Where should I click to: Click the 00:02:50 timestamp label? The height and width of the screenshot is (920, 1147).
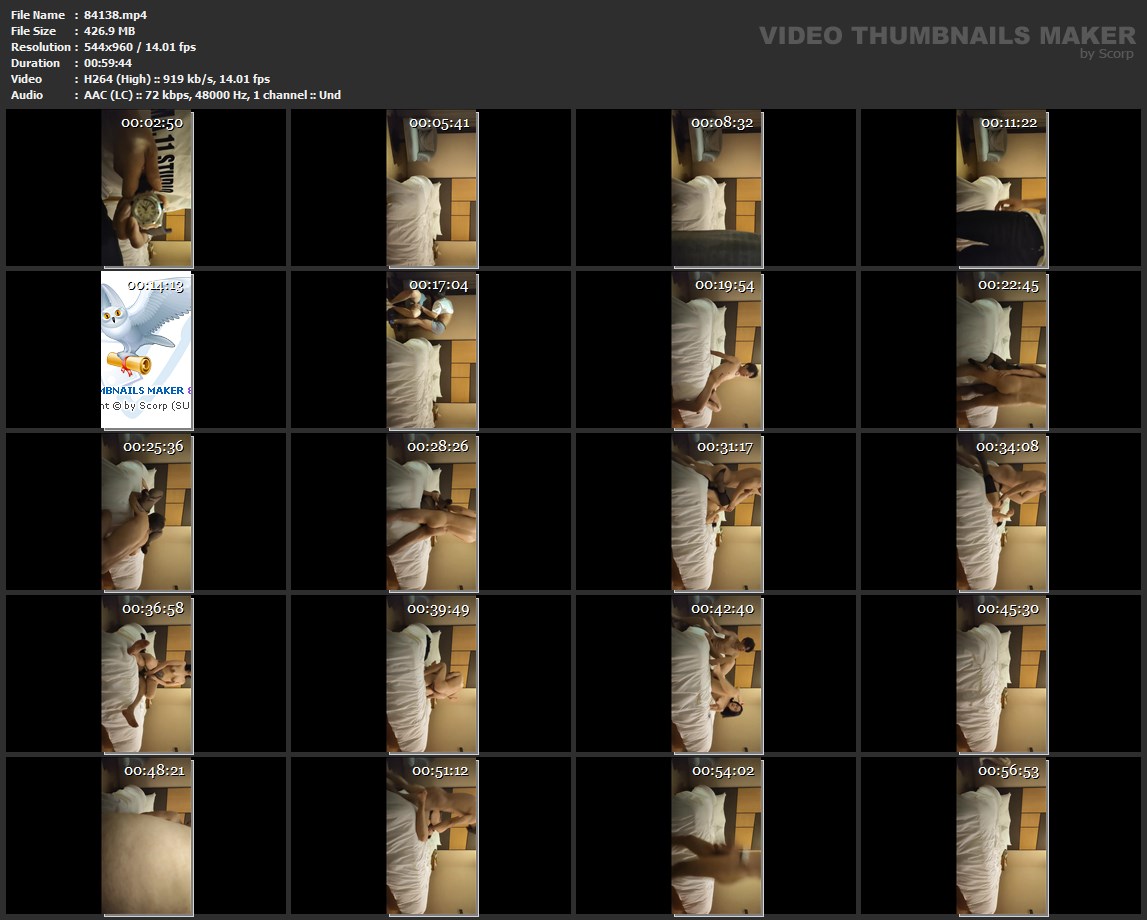pos(152,123)
